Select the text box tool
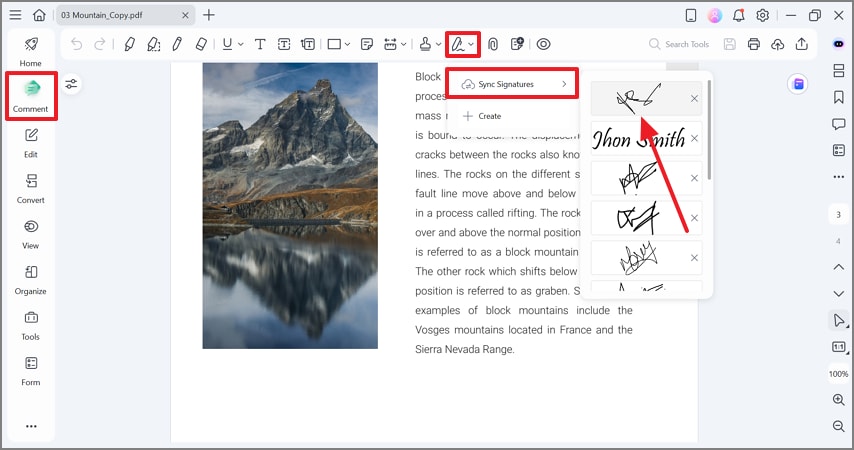Image resolution: width=854 pixels, height=450 pixels. (284, 44)
